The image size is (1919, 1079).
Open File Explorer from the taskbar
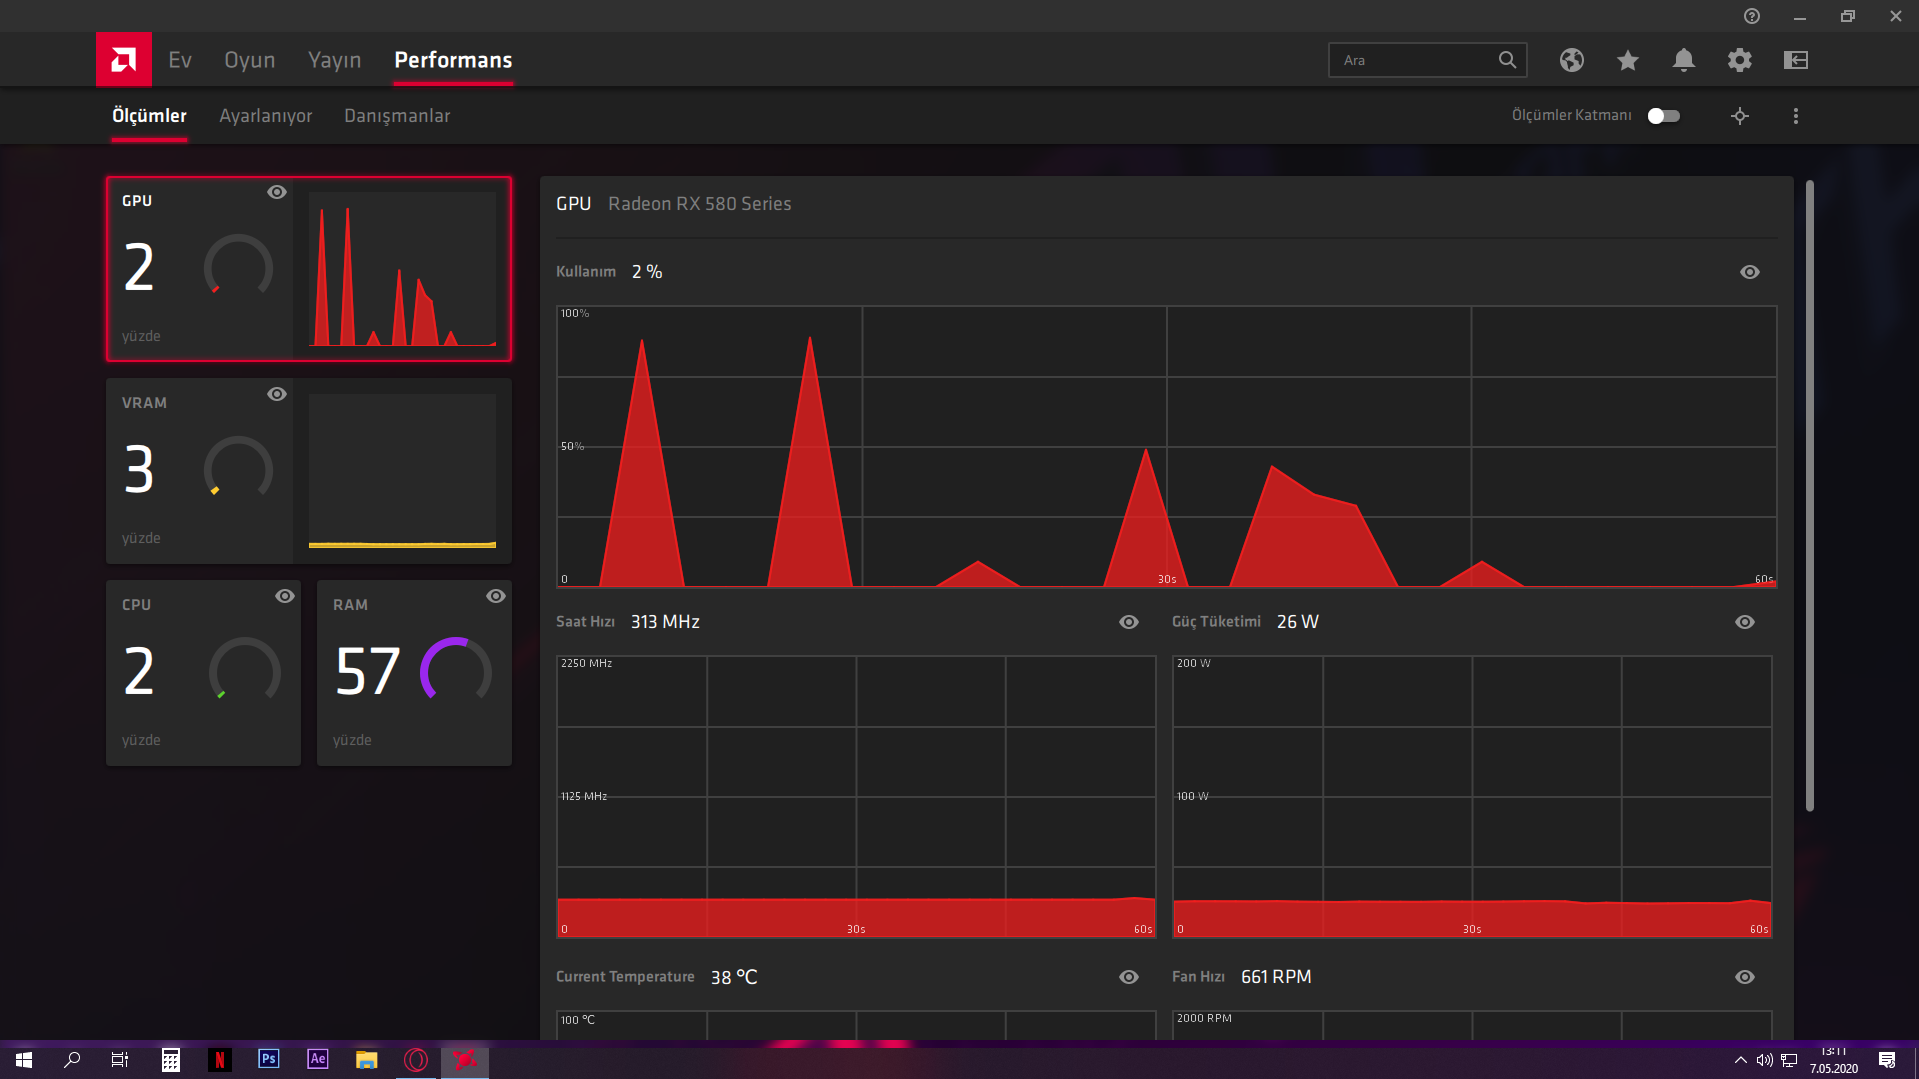[x=366, y=1059]
